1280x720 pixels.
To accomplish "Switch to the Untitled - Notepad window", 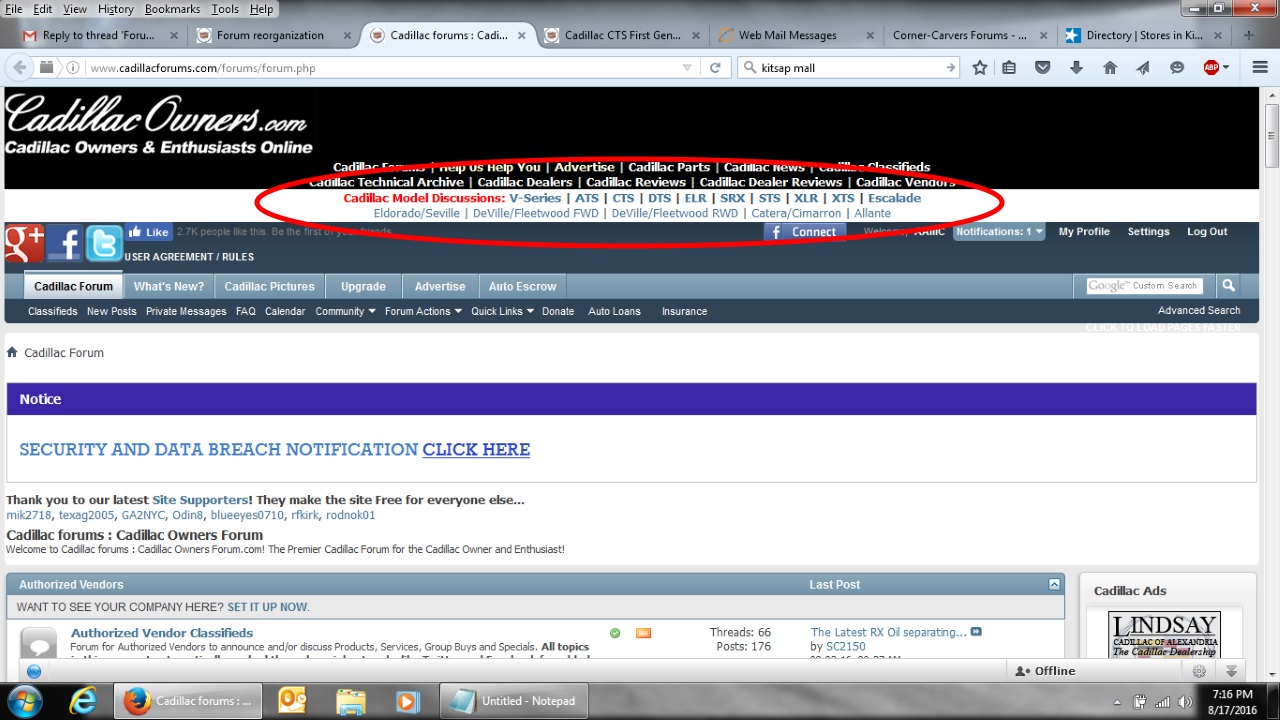I will [514, 701].
